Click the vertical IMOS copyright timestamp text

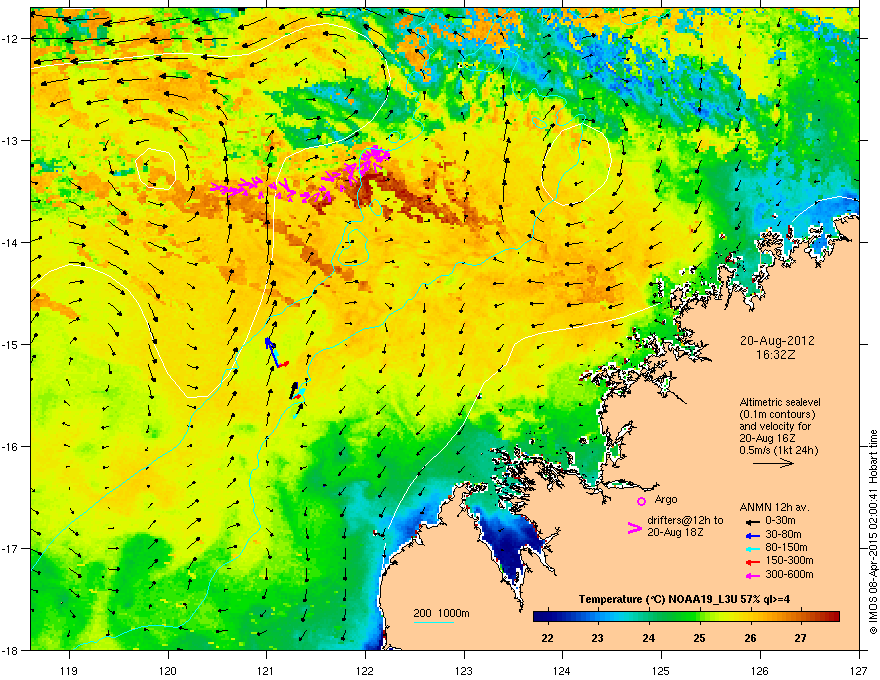tap(873, 532)
